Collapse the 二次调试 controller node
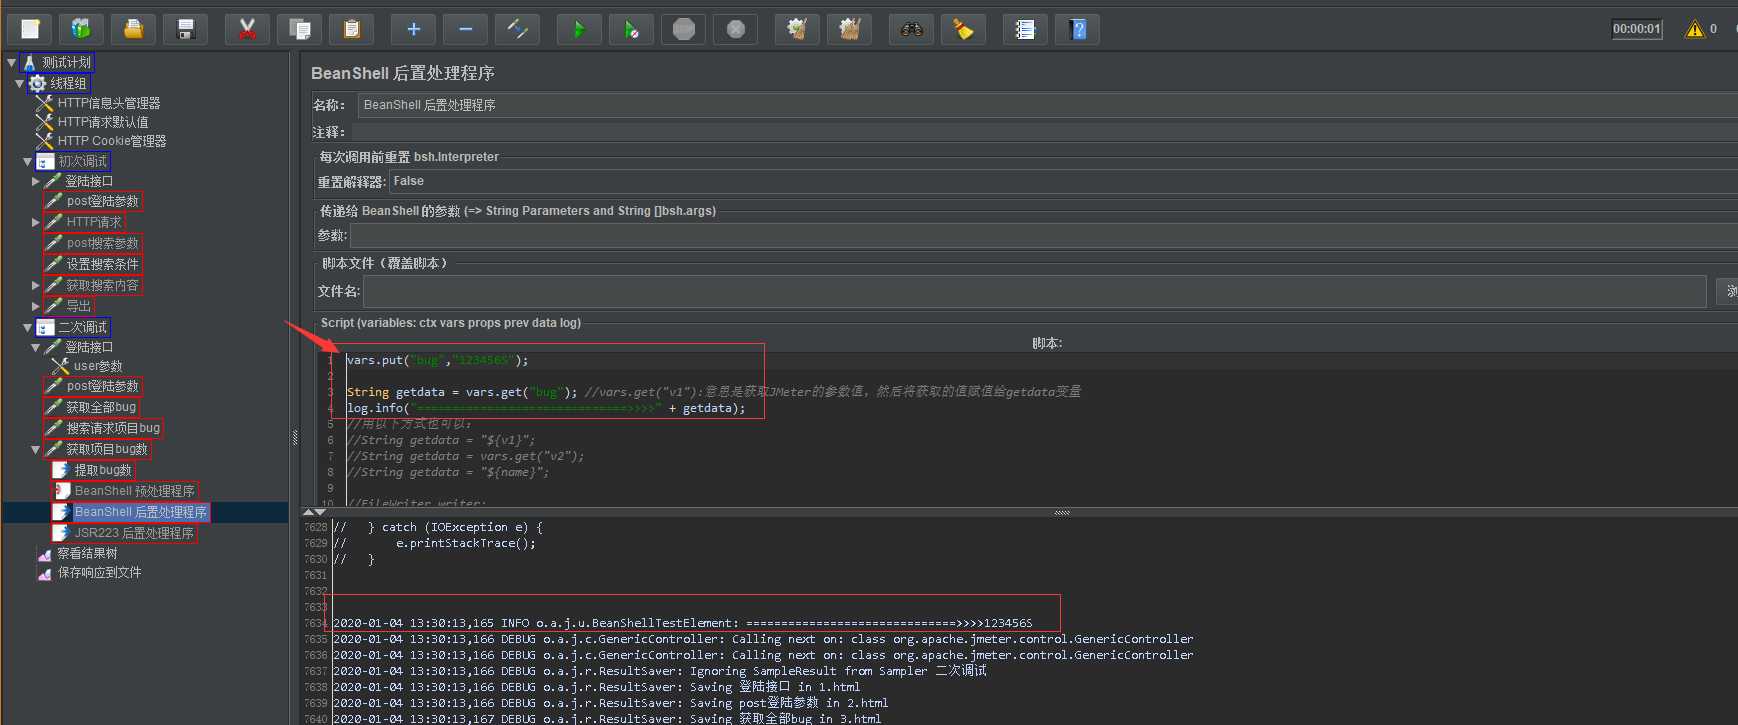 [27, 327]
